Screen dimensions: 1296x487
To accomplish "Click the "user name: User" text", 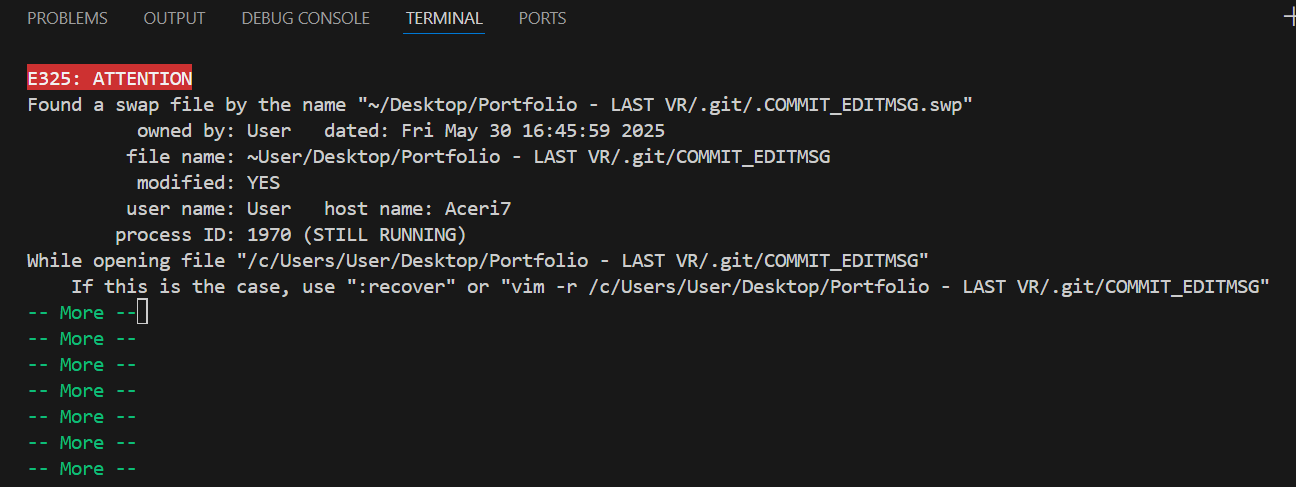I will [208, 209].
